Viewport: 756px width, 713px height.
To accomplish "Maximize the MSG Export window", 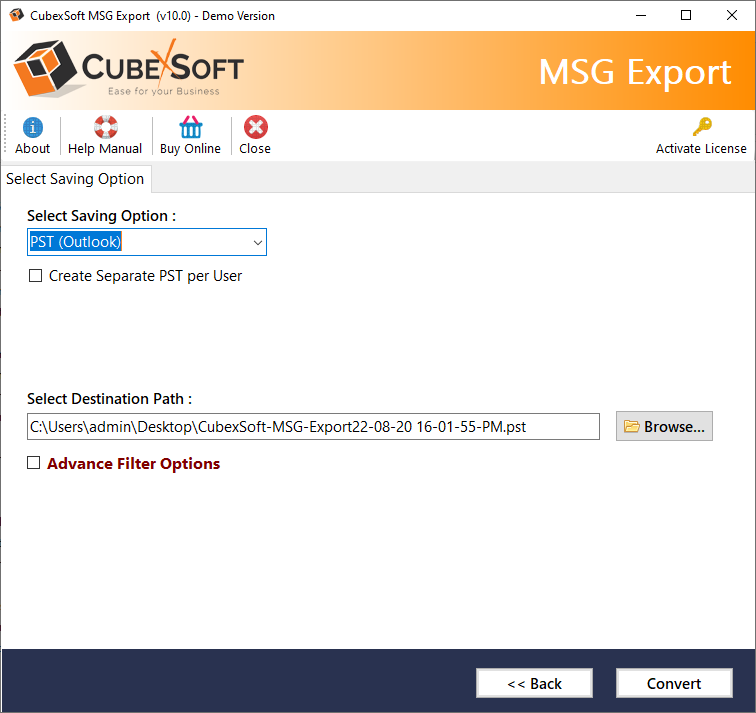I will coord(686,16).
